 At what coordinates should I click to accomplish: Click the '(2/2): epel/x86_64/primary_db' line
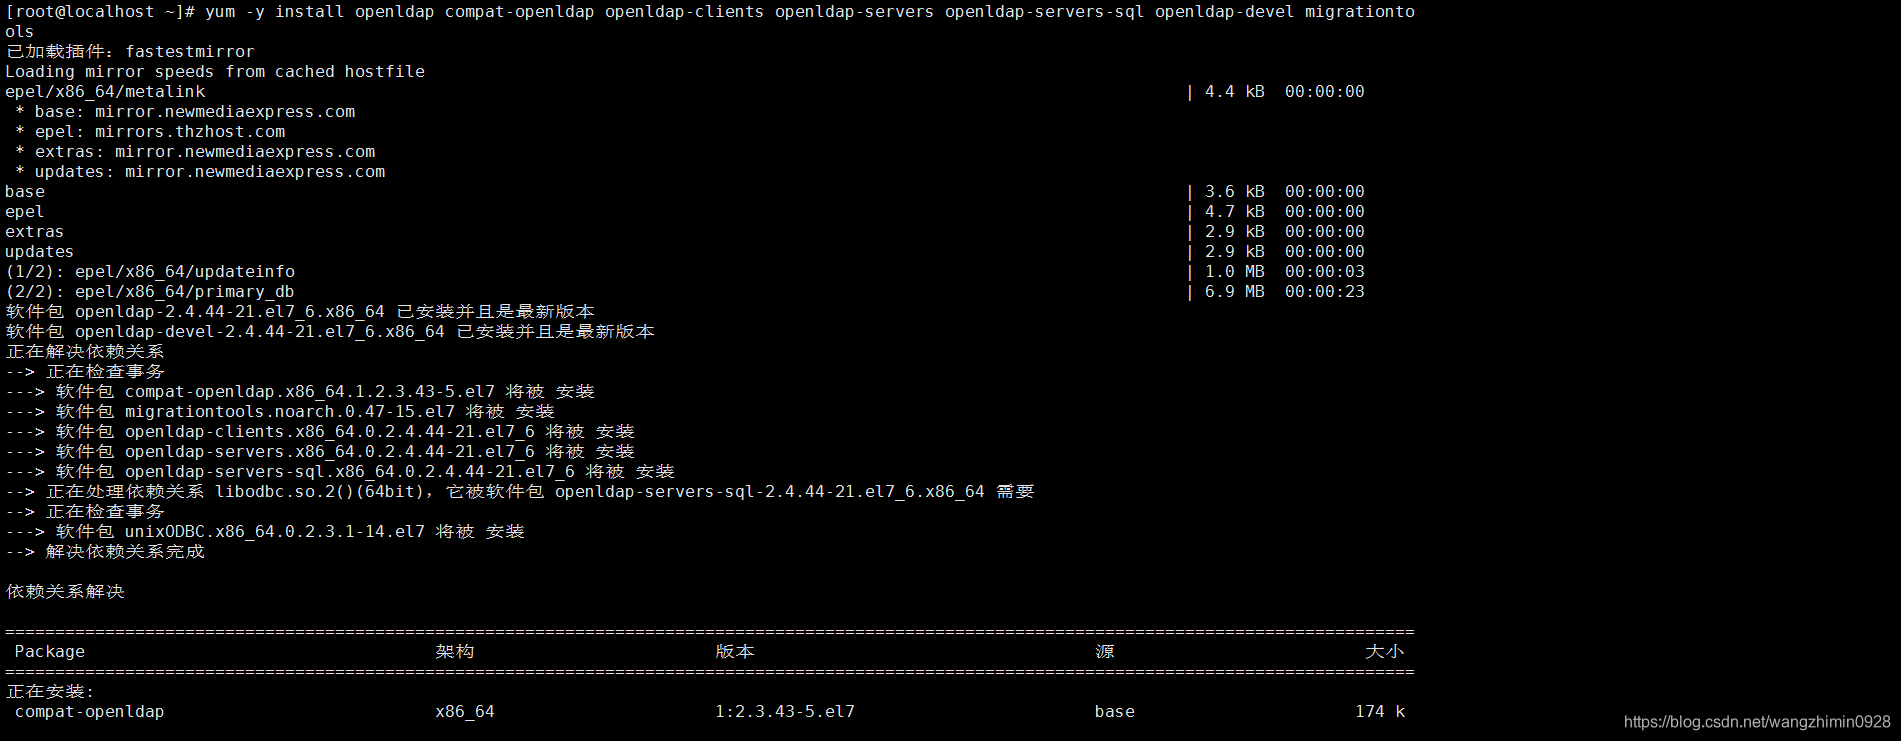[x=150, y=292]
